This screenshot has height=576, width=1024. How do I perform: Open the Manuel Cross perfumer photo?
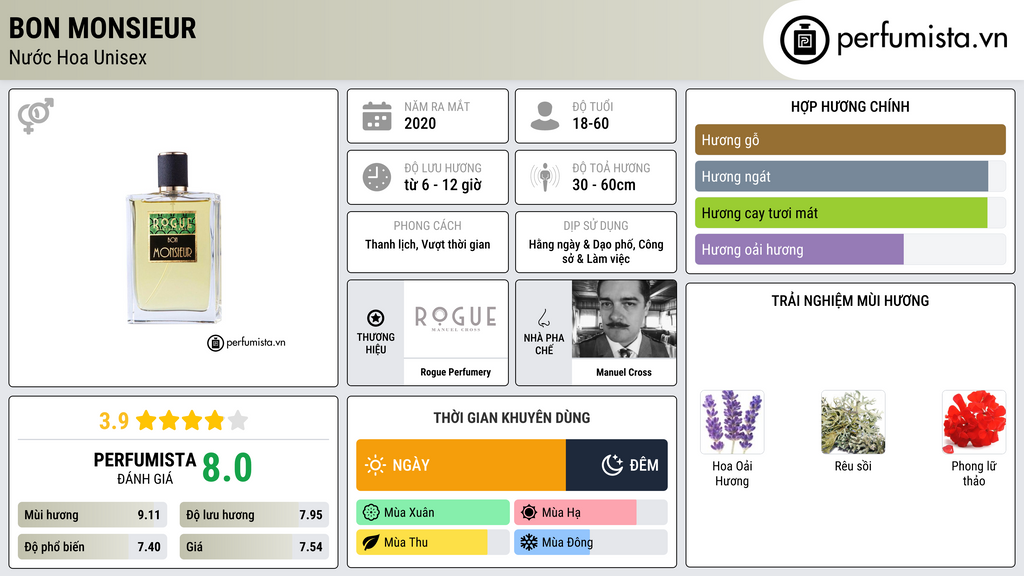click(x=624, y=319)
